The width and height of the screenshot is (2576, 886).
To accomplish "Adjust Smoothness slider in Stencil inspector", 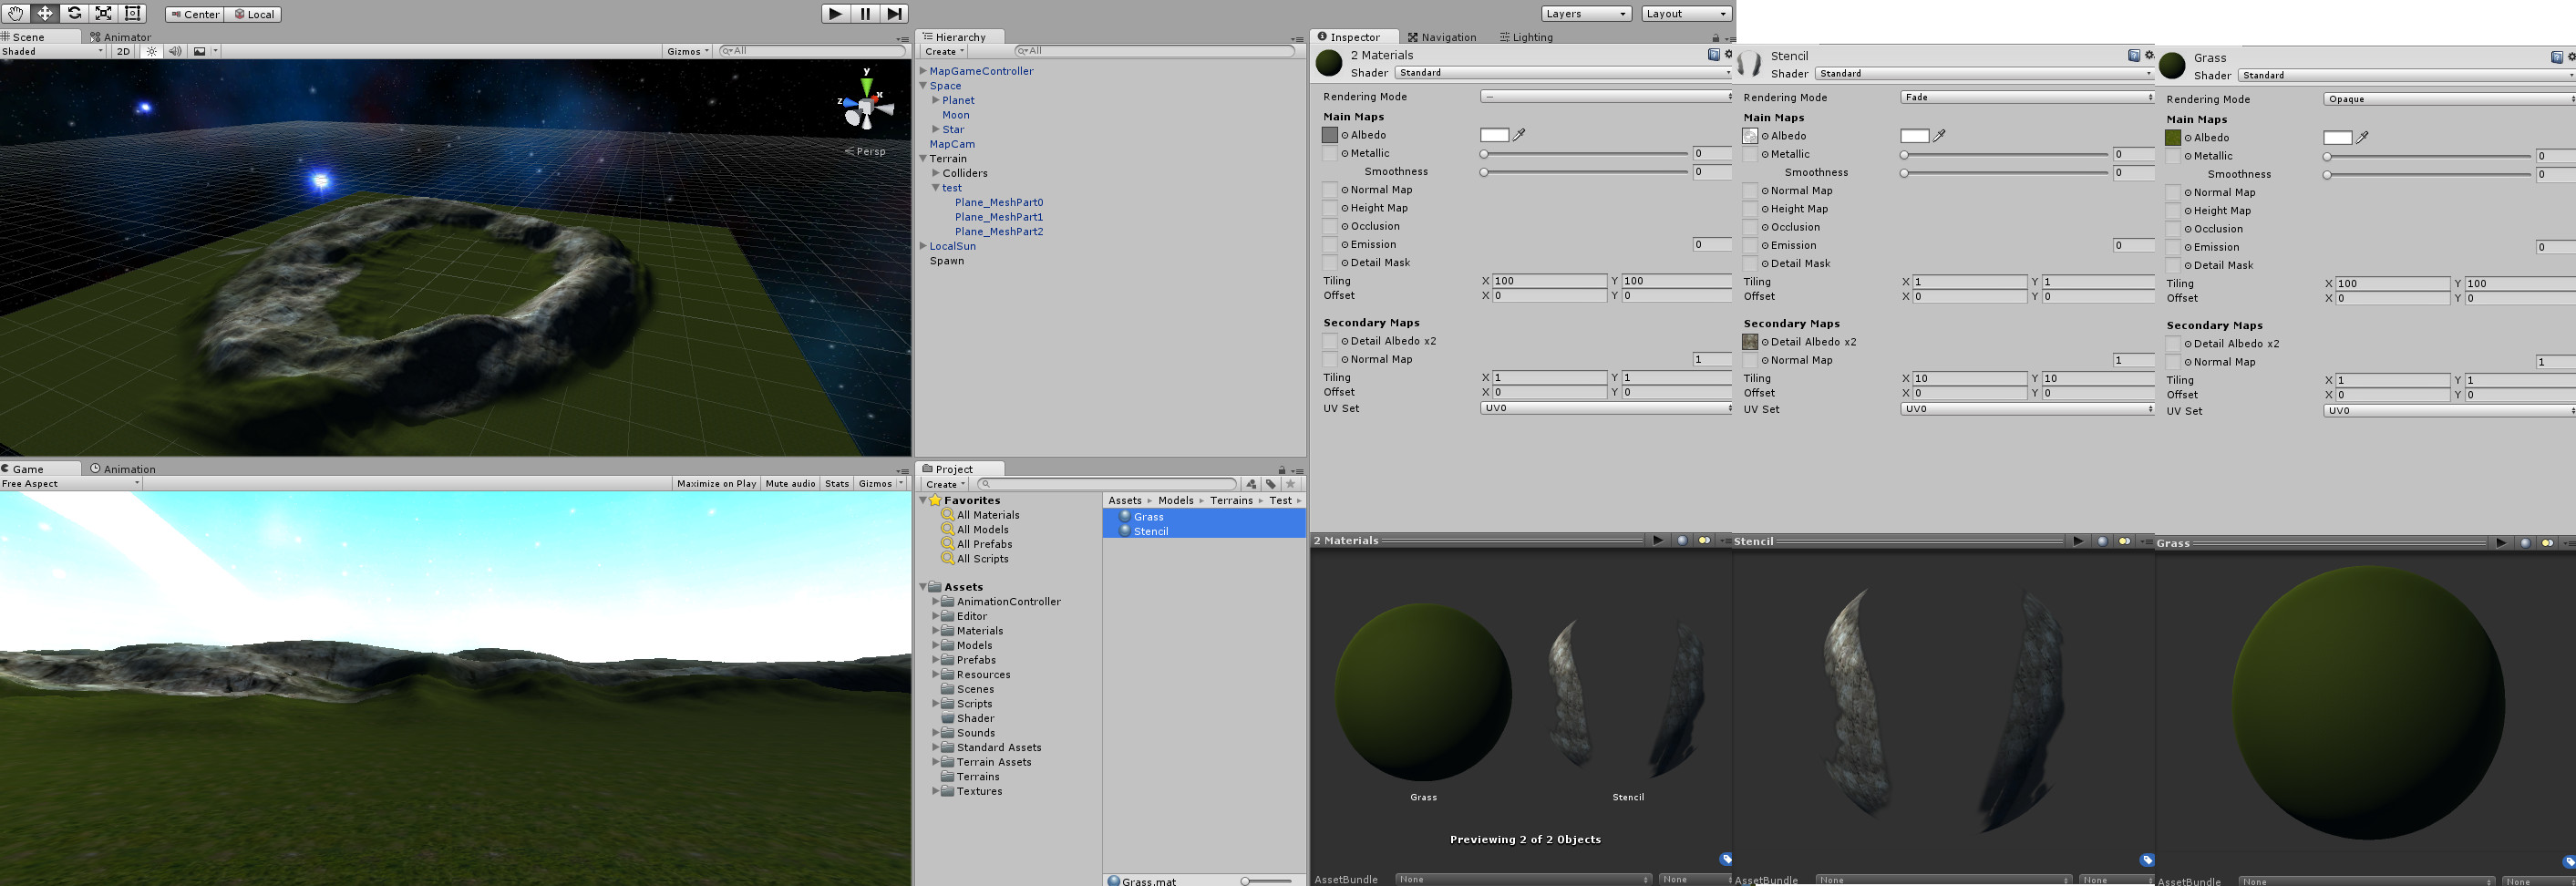I will click(2005, 173).
